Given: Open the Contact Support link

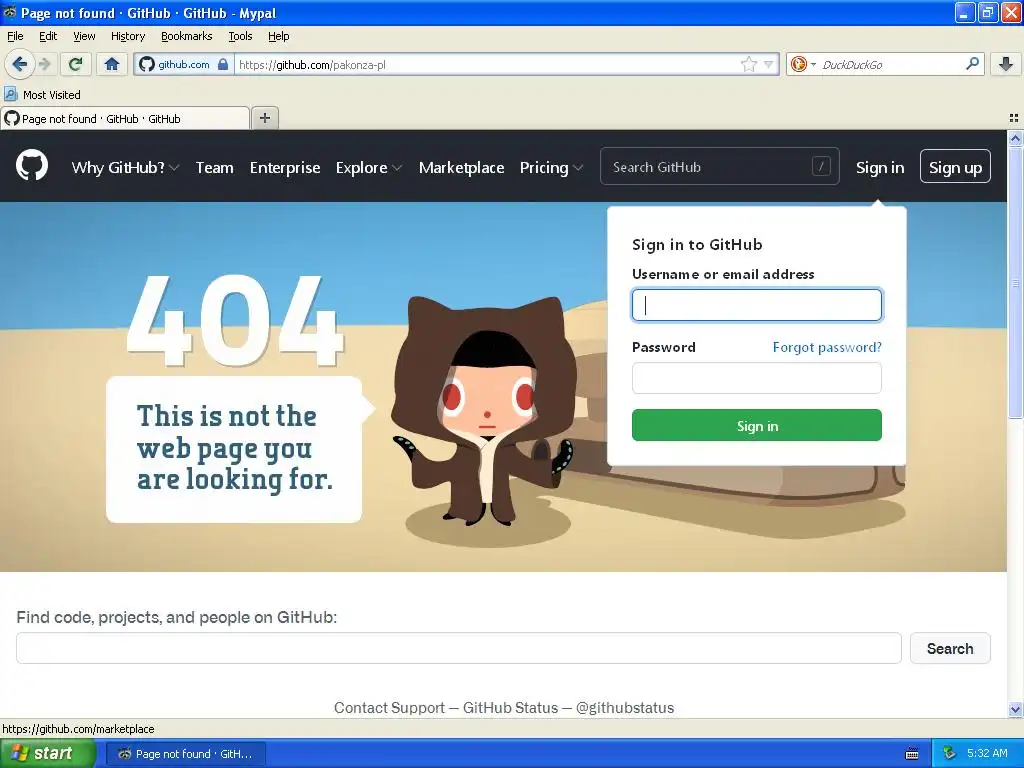Looking at the screenshot, I should 389,708.
